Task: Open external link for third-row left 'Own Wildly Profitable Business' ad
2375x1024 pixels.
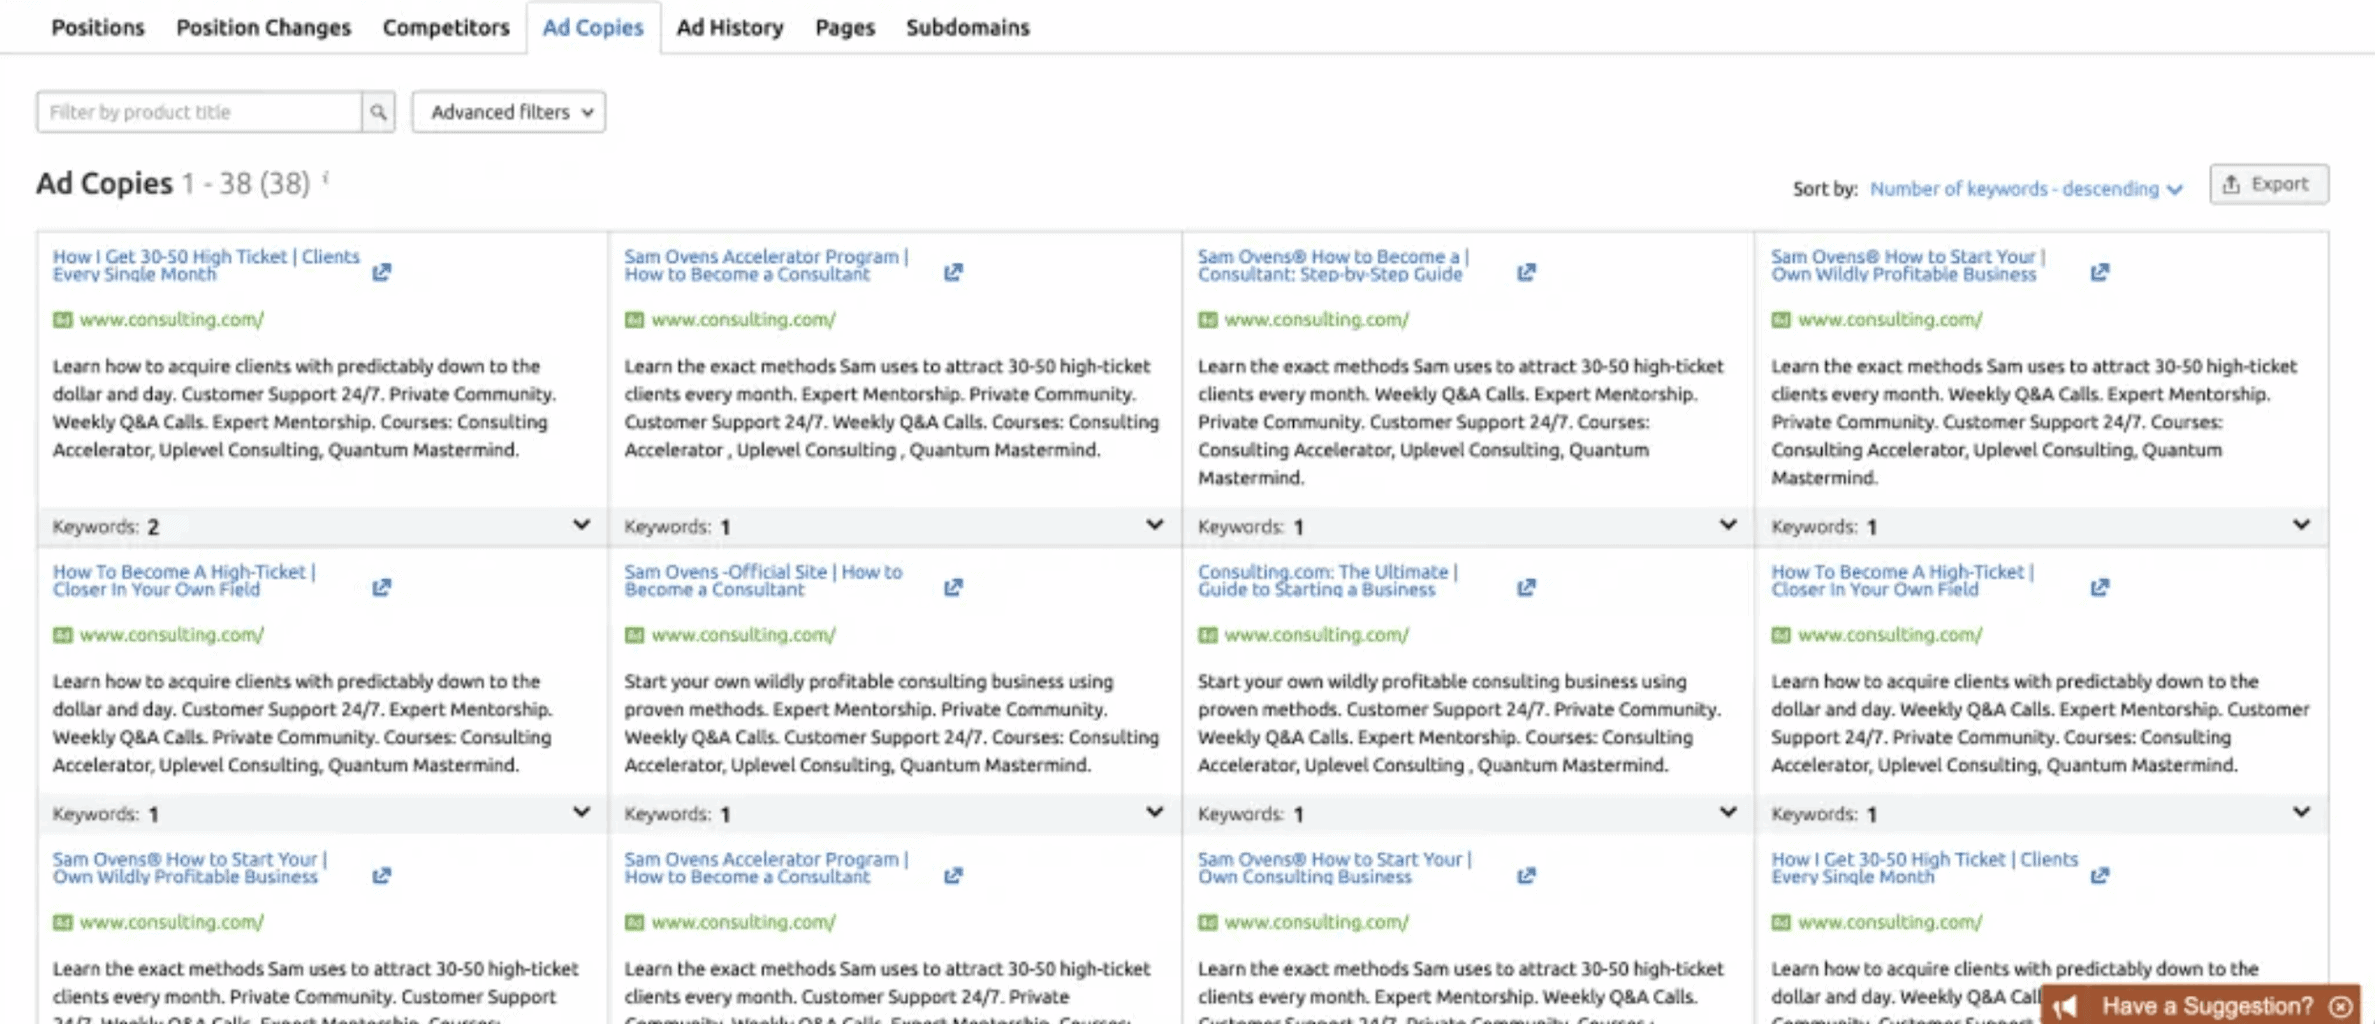Action: [x=381, y=875]
